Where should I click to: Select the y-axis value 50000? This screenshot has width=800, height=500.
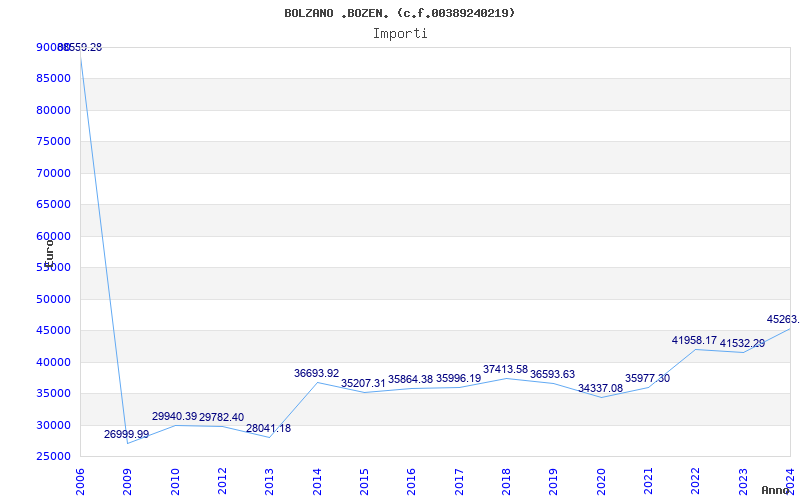pyautogui.click(x=54, y=299)
